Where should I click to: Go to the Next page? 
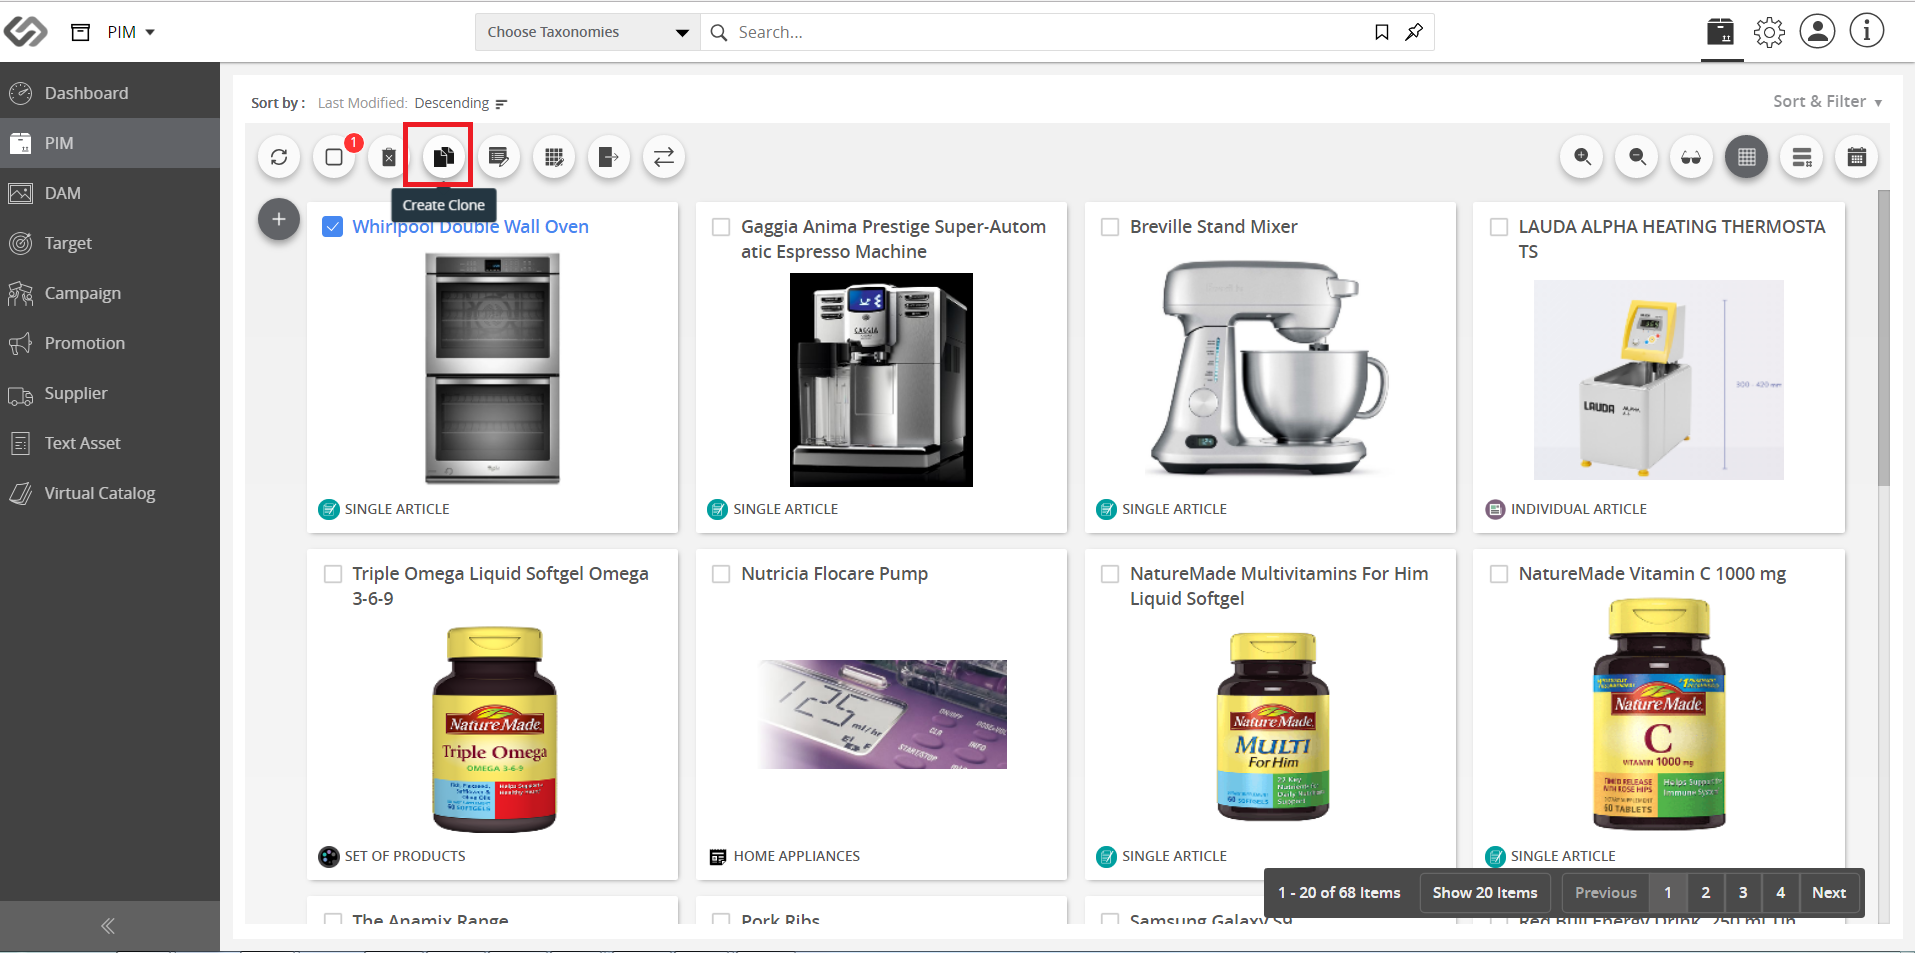pyautogui.click(x=1829, y=892)
